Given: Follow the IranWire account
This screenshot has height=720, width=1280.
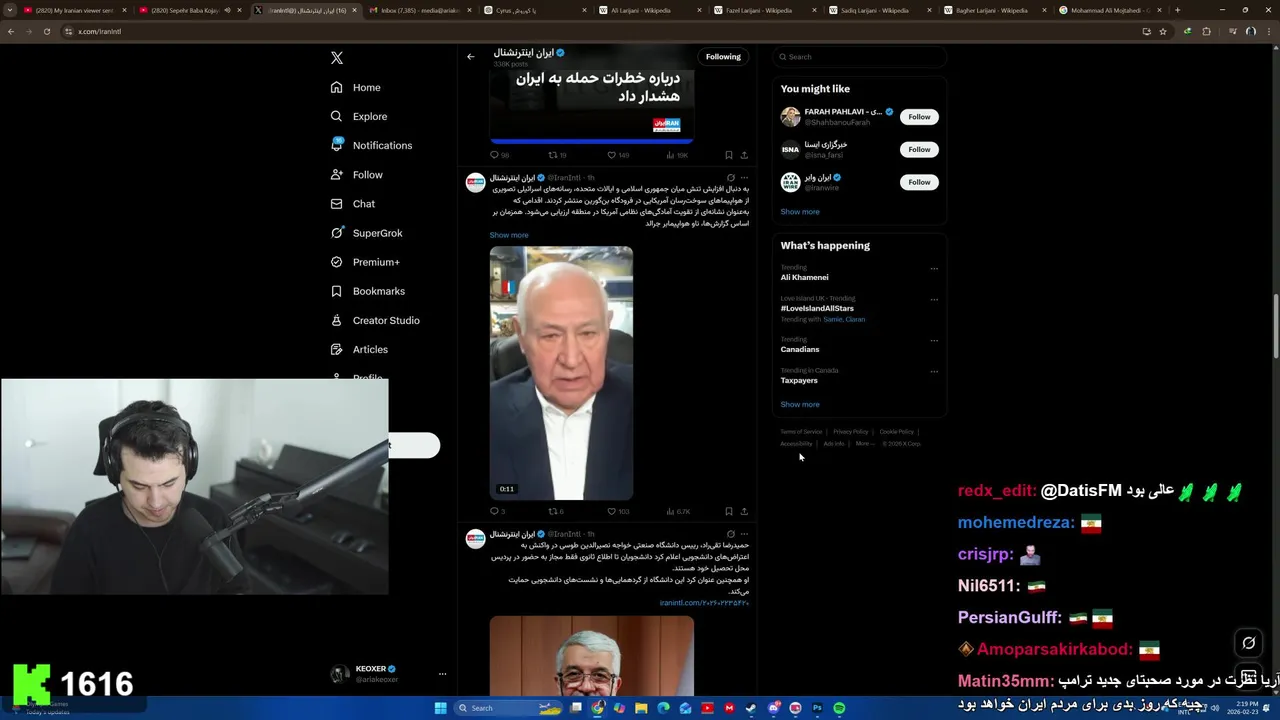Looking at the screenshot, I should (919, 182).
